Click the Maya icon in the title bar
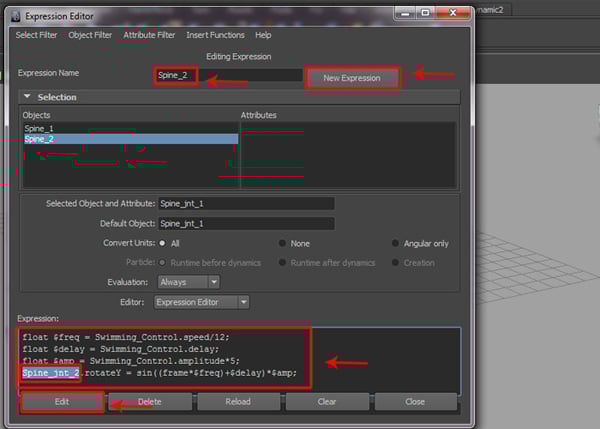The height and width of the screenshot is (429, 600). 13,15
